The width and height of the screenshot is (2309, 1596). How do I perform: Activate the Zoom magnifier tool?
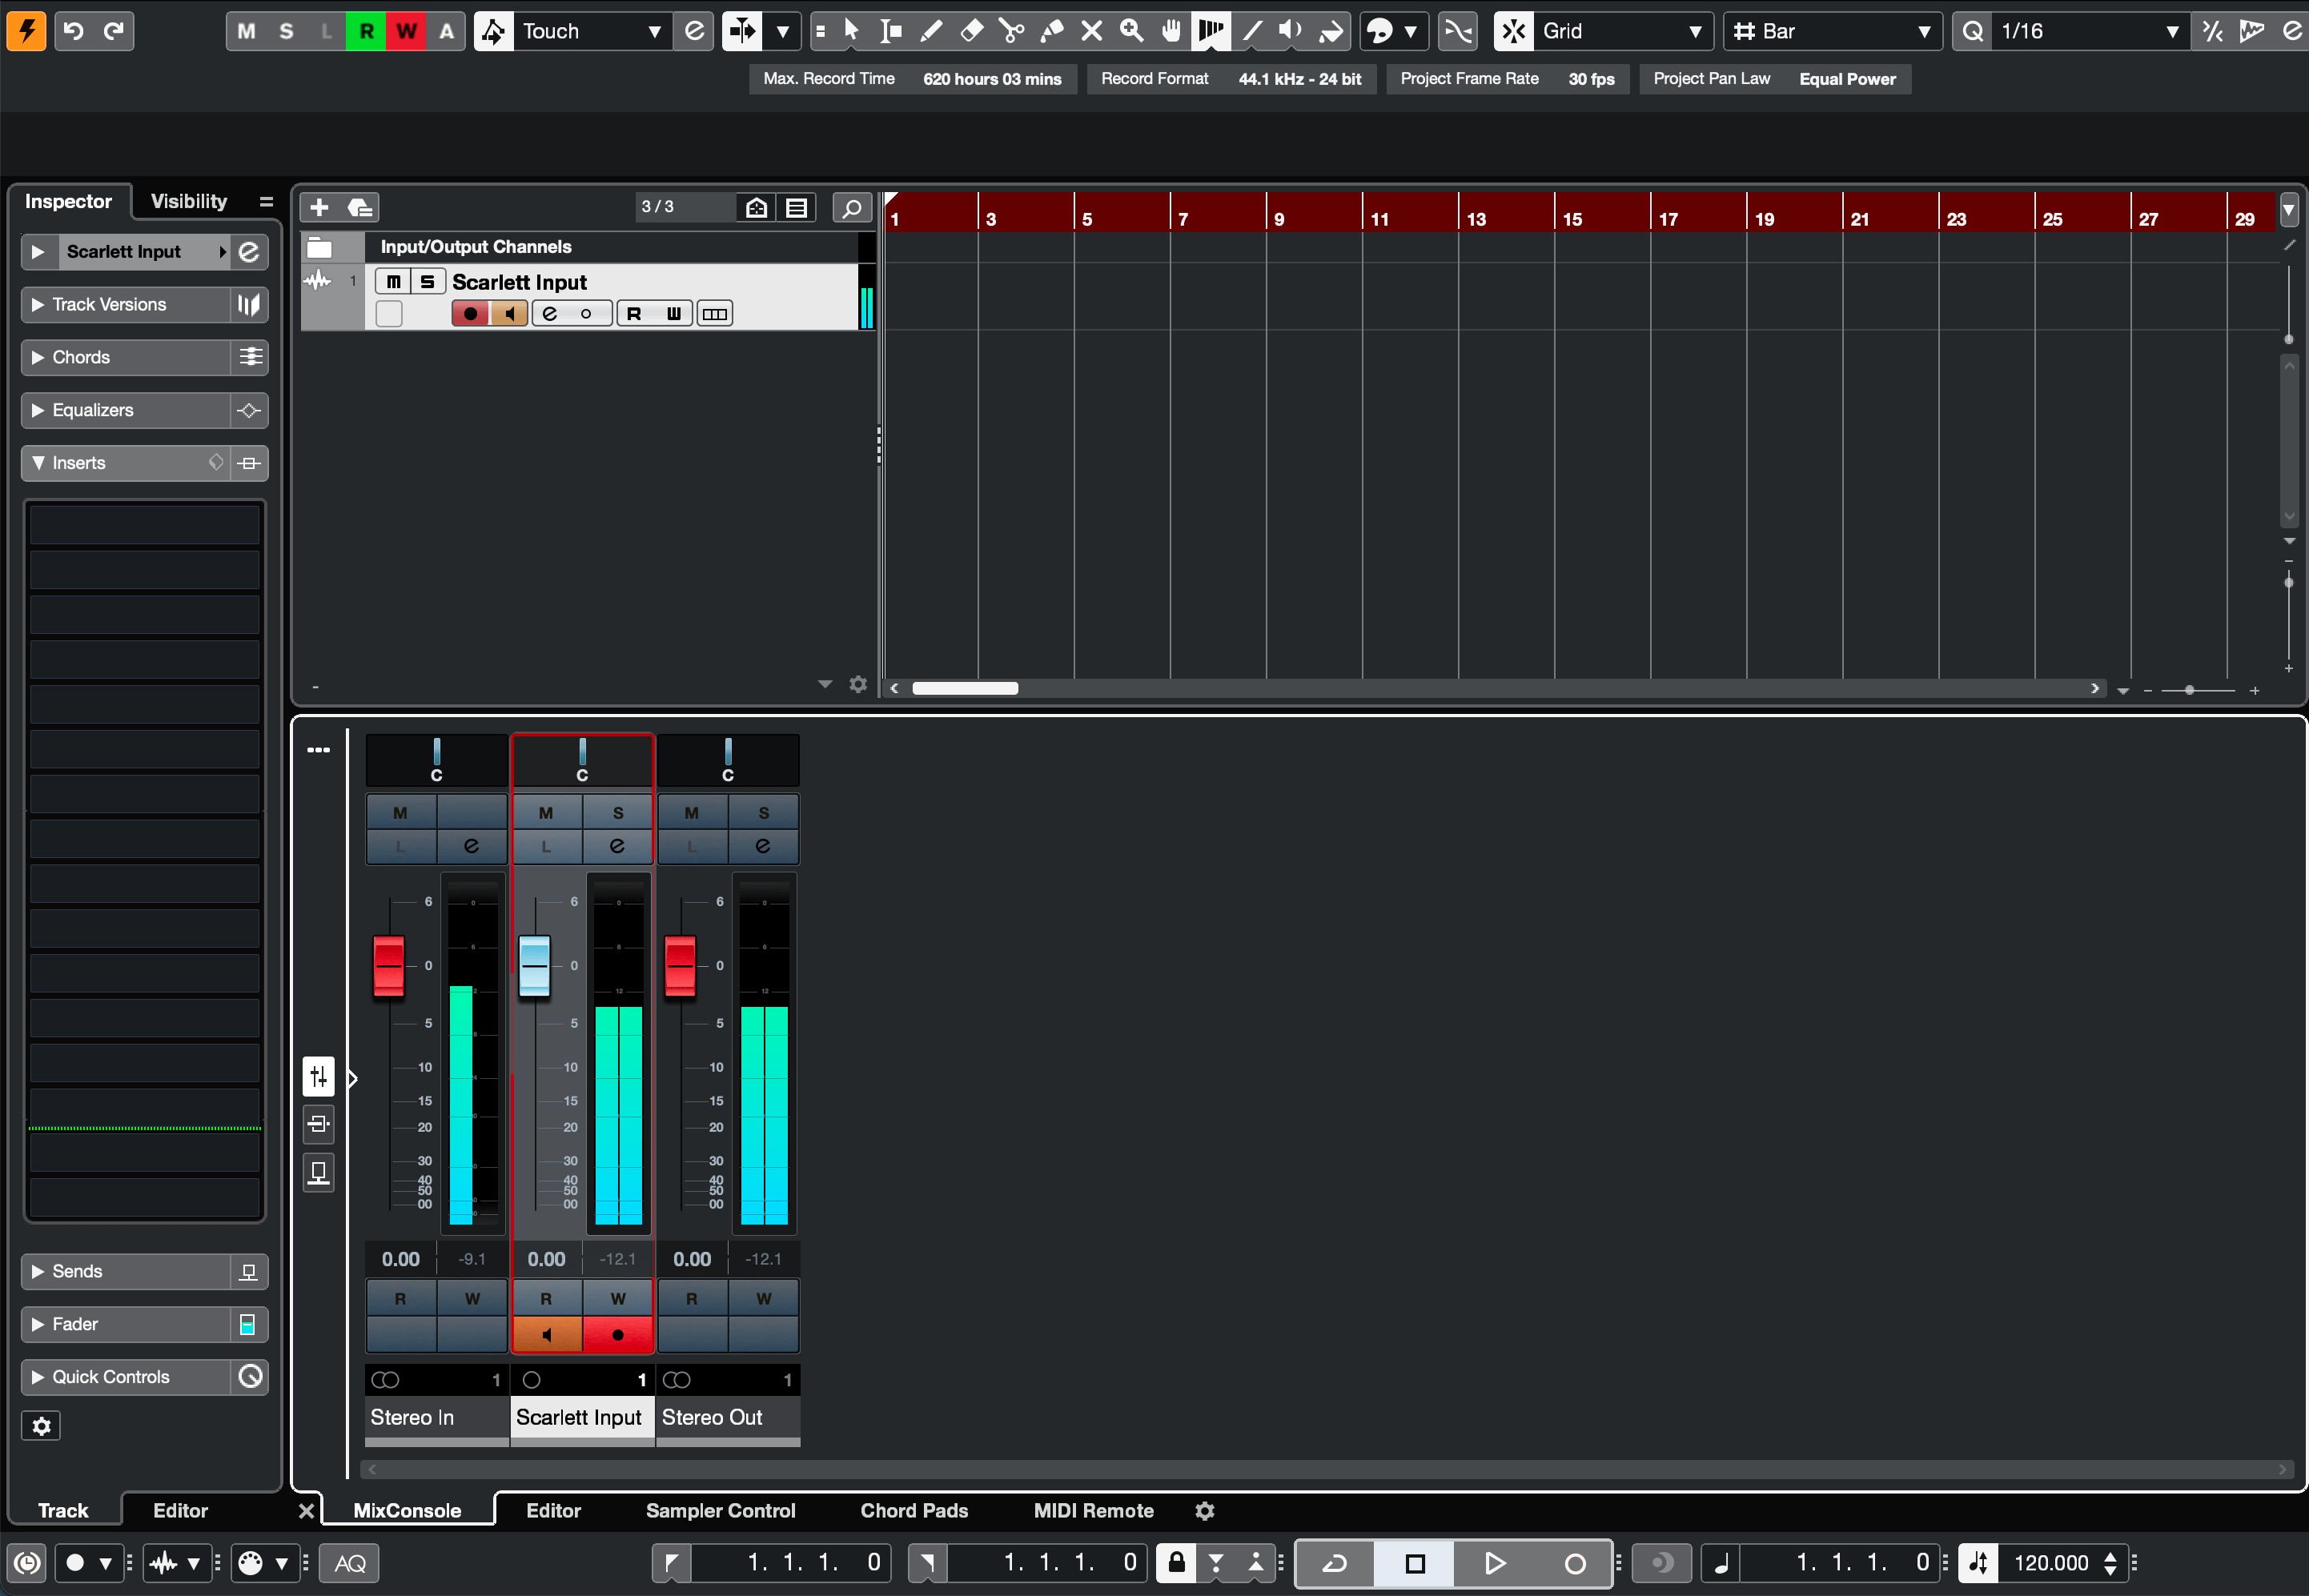coord(1131,31)
